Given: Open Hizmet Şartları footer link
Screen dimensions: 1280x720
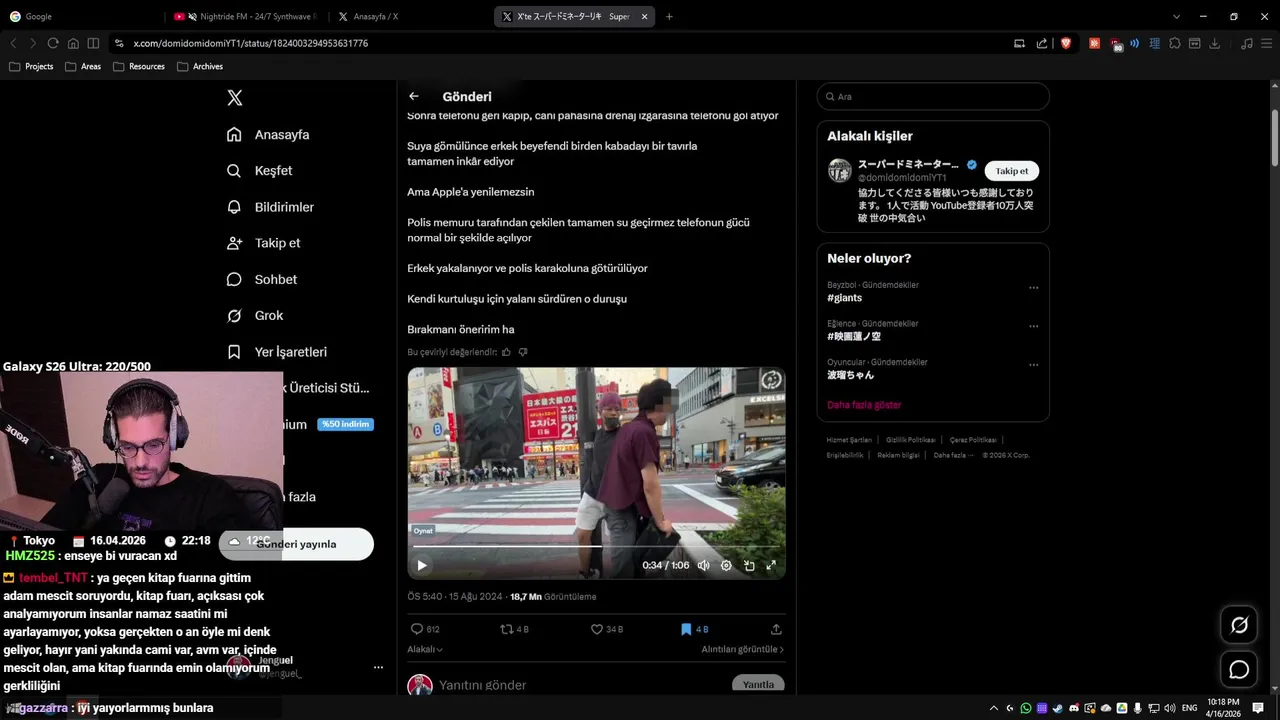Looking at the screenshot, I should (x=849, y=440).
